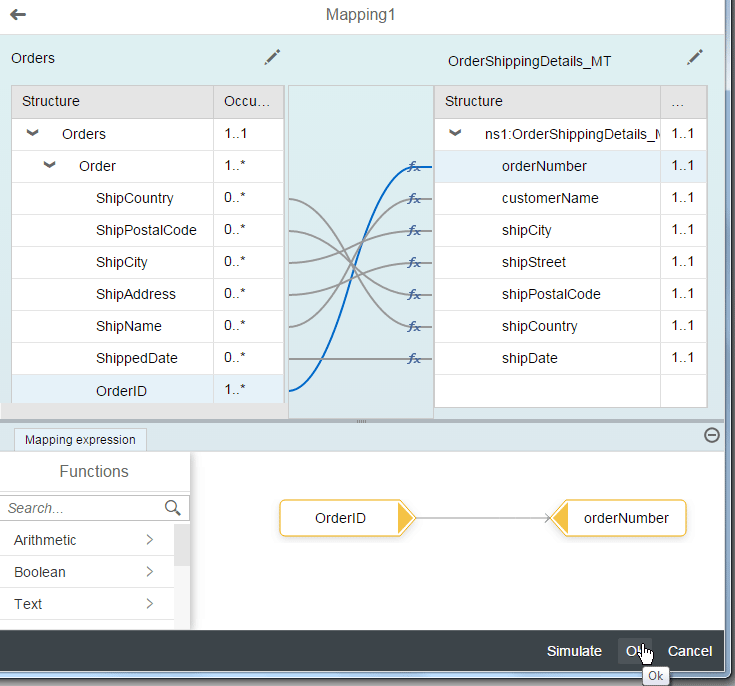Viewport: 735px width, 686px height.
Task: Click the fx function icon next to orderNumber
Action: [414, 166]
